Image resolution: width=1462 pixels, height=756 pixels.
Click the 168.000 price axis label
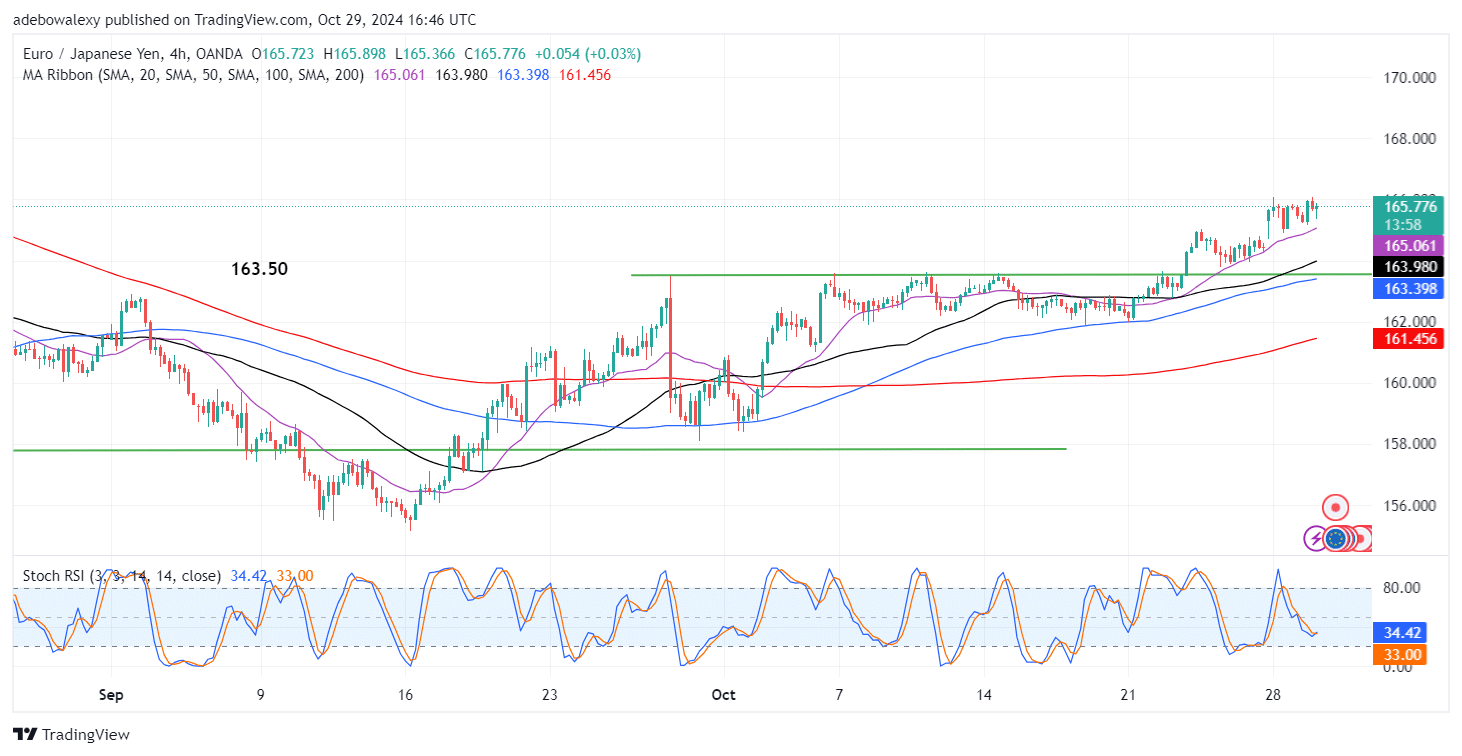tap(1410, 139)
